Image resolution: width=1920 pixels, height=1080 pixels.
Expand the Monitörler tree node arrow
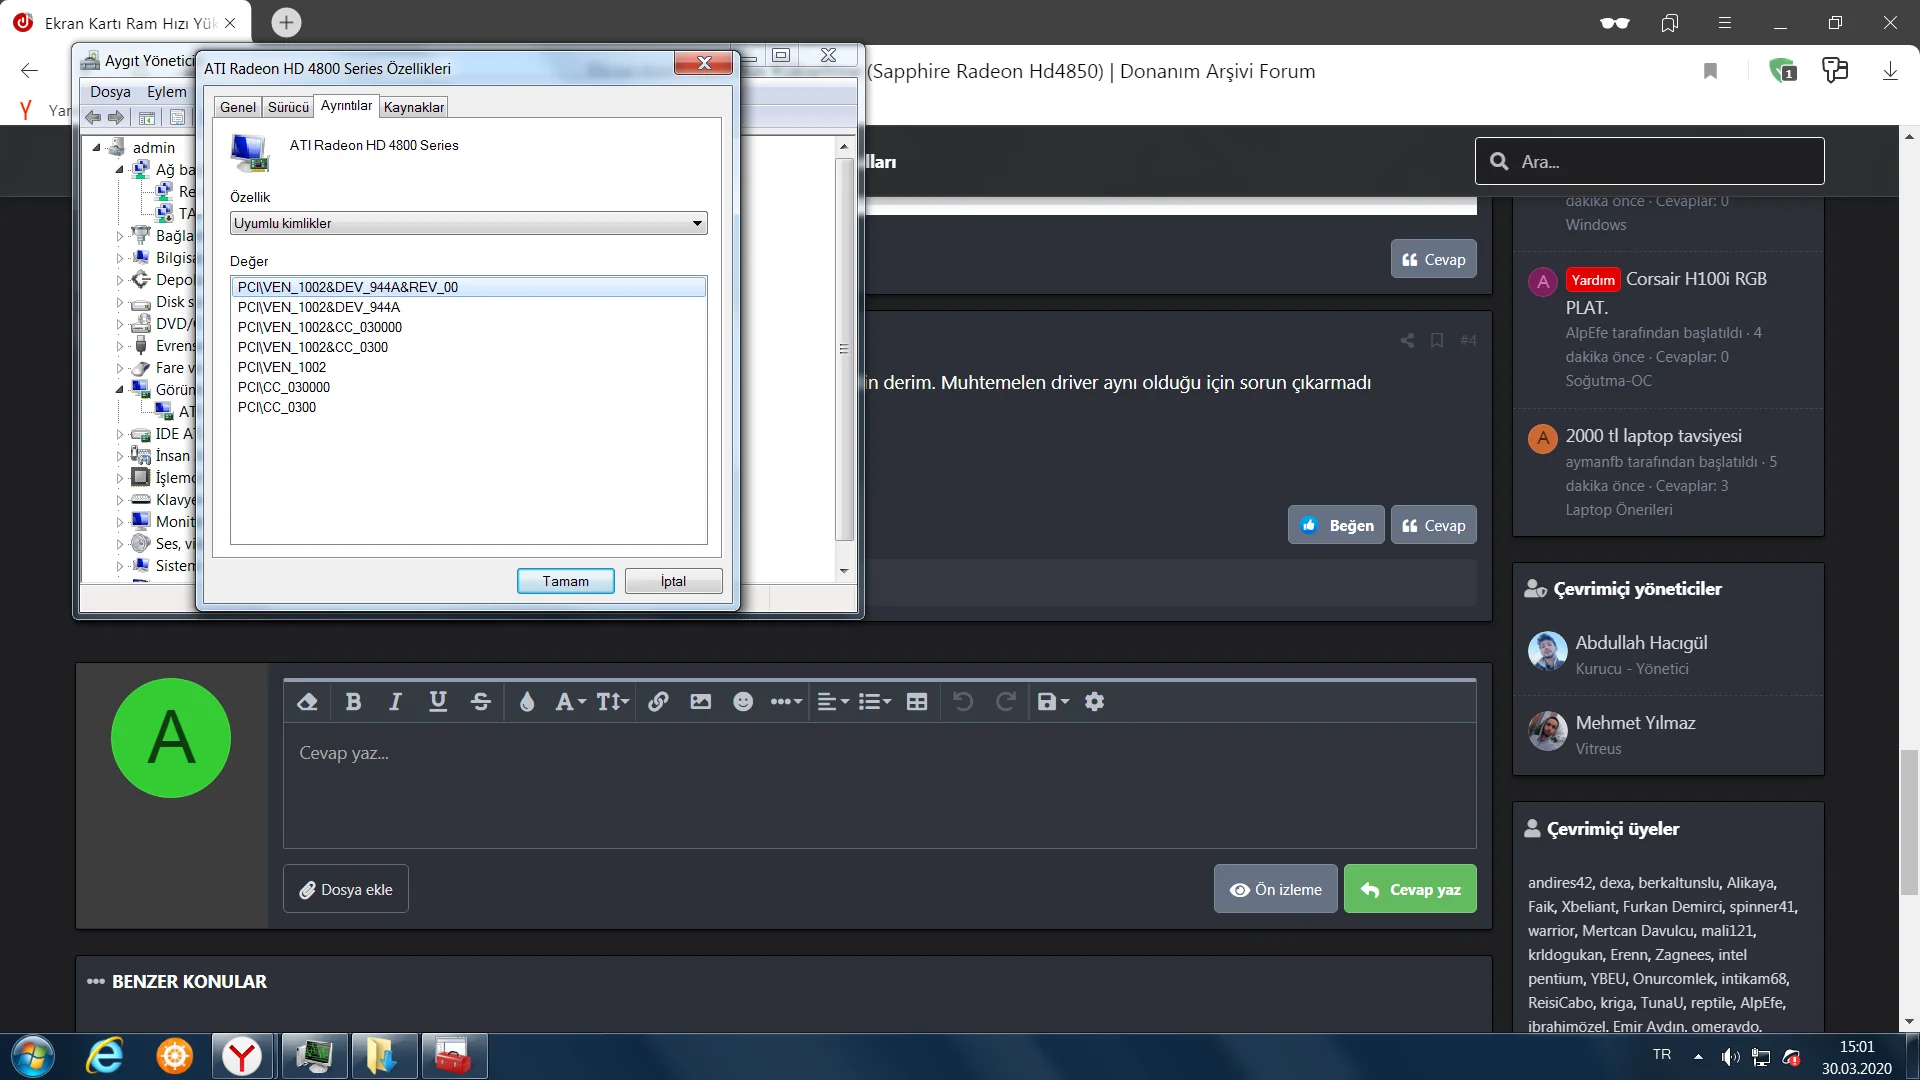[x=120, y=522]
